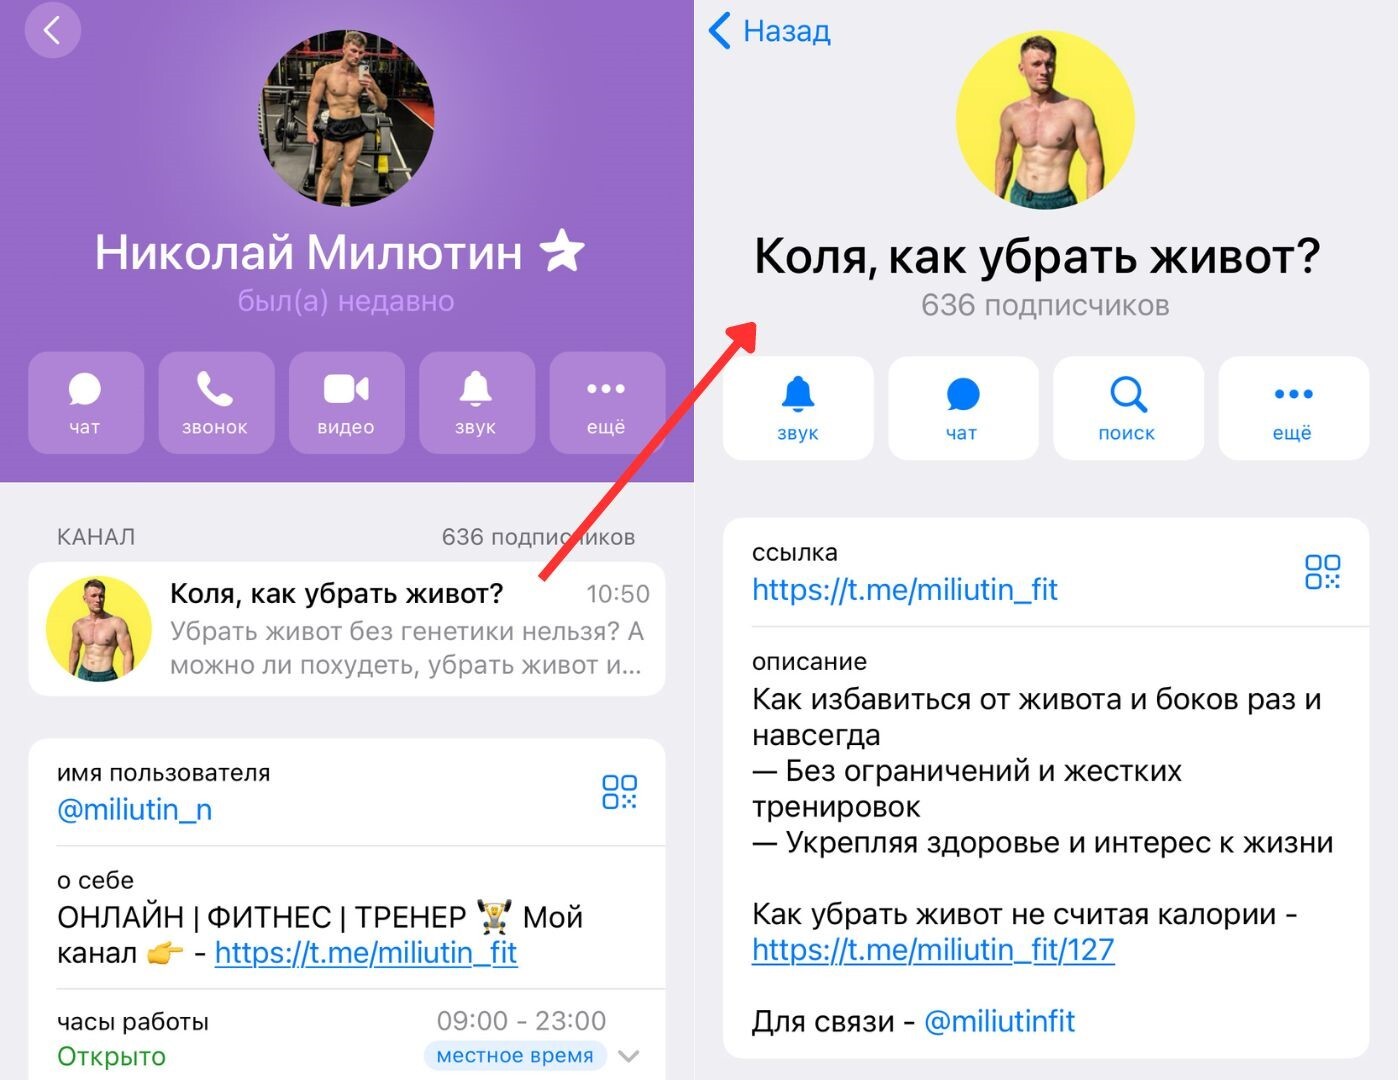Tap the @miliutin_n username link

point(135,809)
